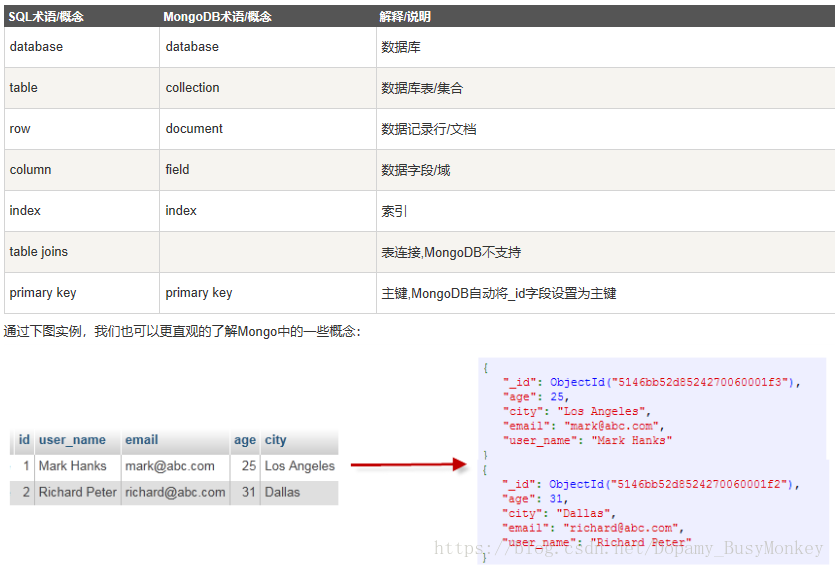Click the sentence '通过下图实例...'

pos(182,331)
